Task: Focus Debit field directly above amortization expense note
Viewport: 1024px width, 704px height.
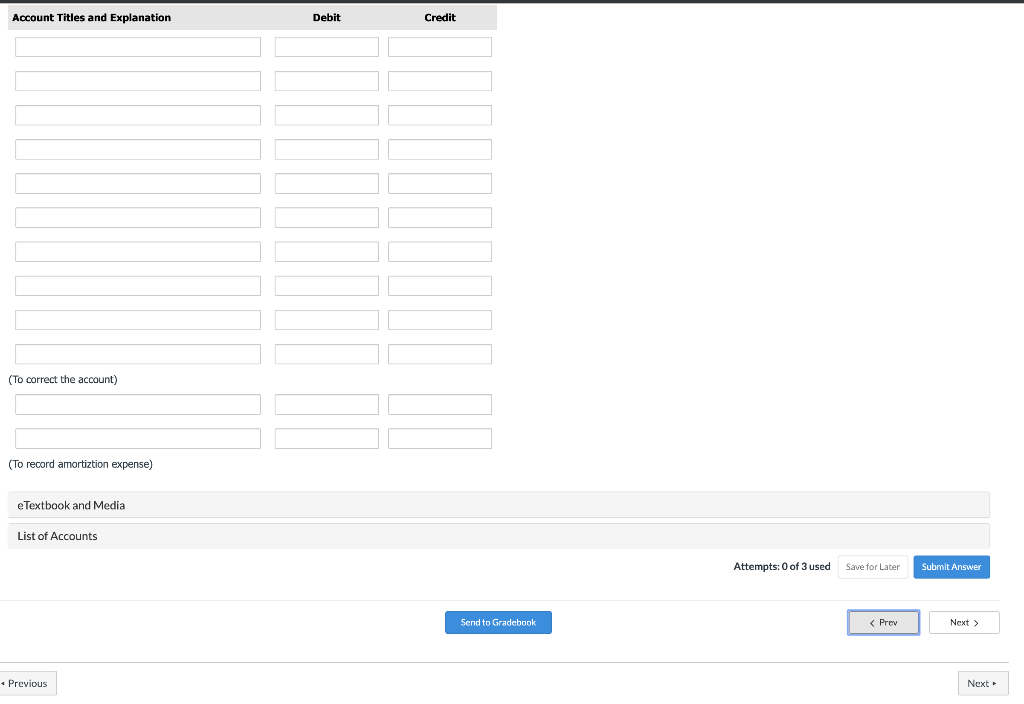Action: (x=327, y=438)
